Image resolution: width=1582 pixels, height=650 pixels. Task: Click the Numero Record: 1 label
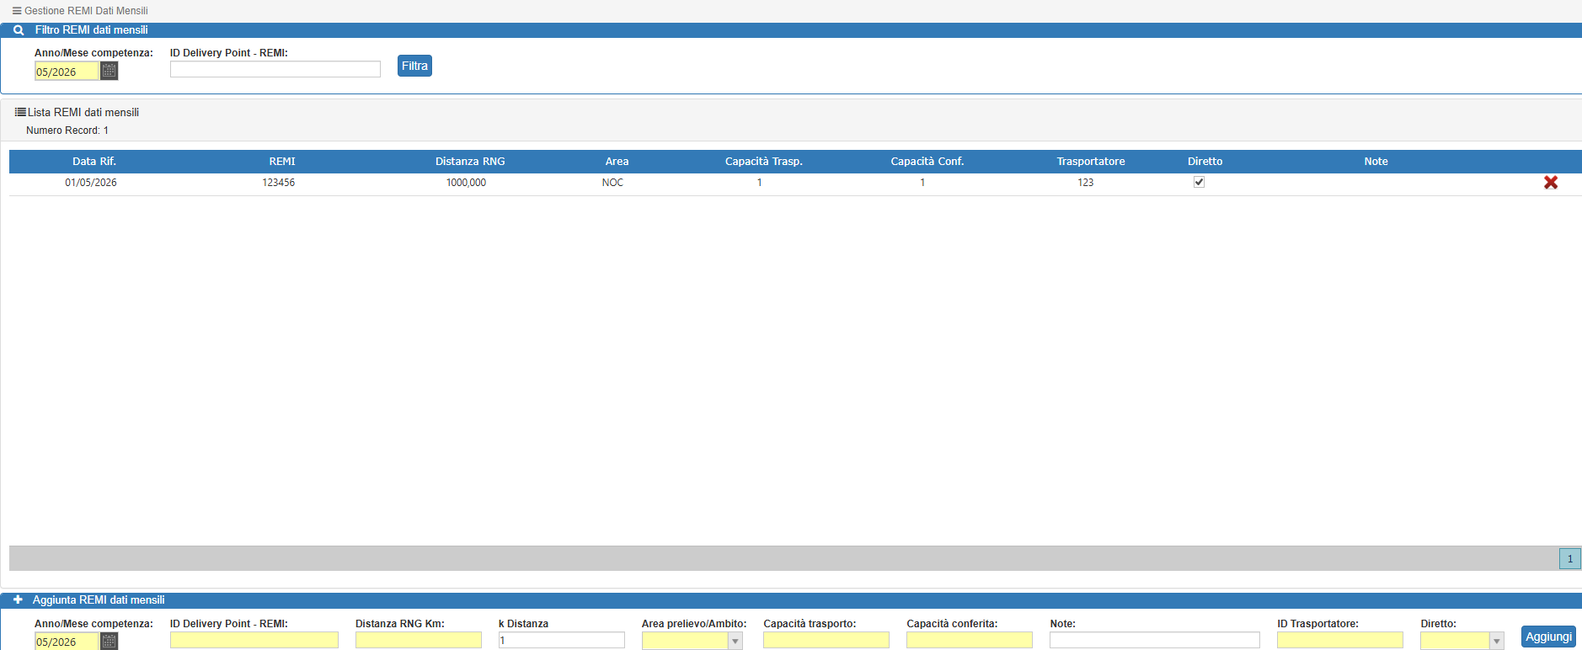(x=67, y=130)
